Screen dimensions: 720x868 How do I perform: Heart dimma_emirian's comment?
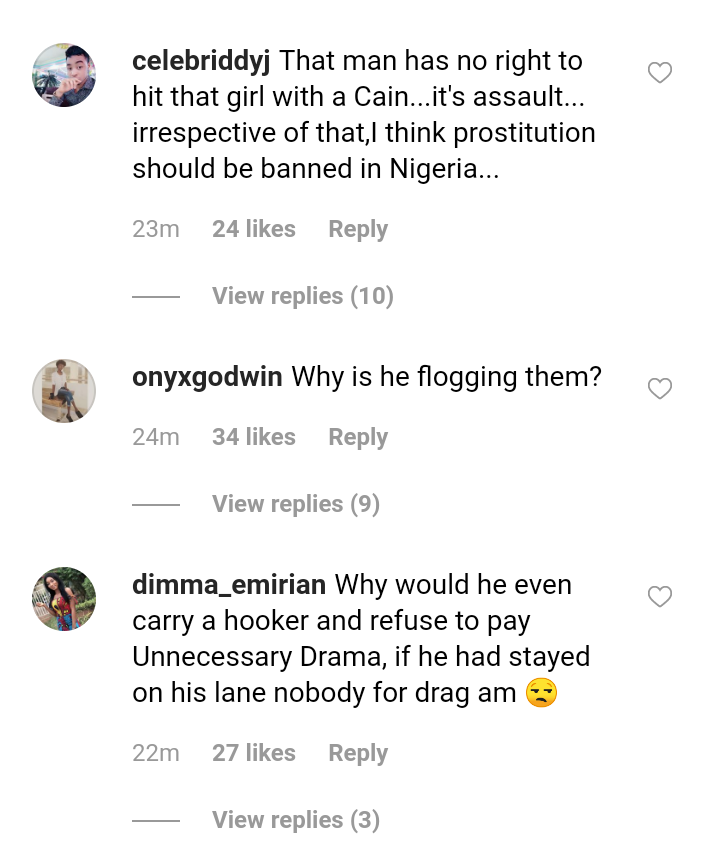click(x=659, y=597)
